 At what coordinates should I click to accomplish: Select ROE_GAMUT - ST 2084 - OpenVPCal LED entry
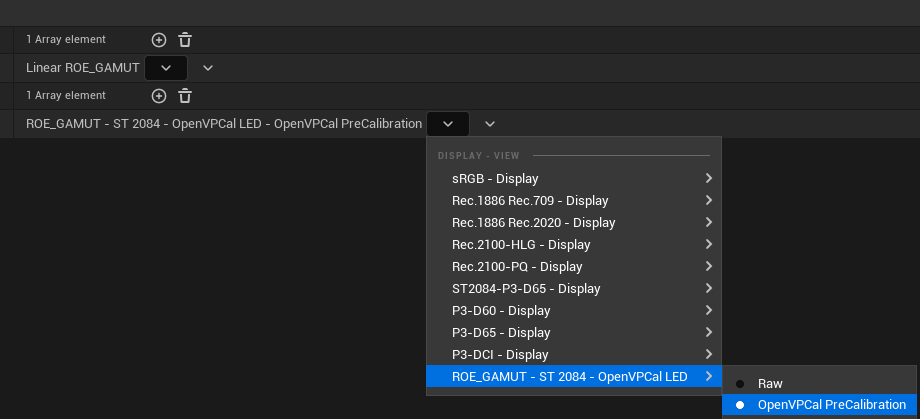[x=574, y=377]
